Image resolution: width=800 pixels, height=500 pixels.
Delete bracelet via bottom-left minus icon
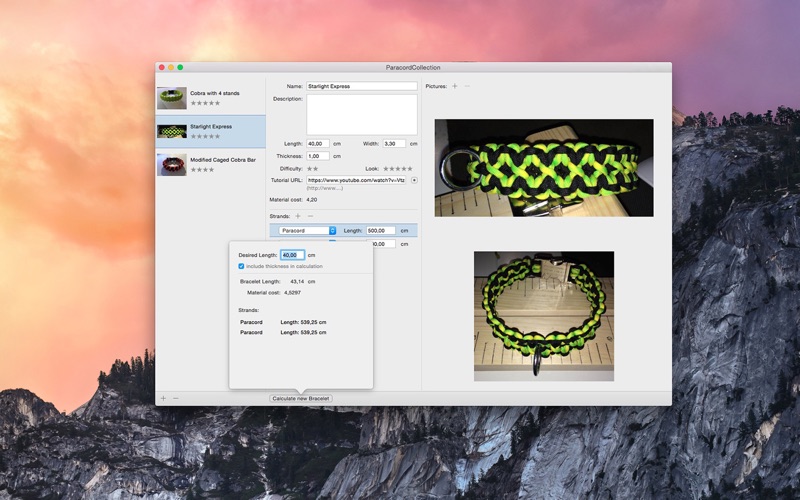[x=176, y=398]
